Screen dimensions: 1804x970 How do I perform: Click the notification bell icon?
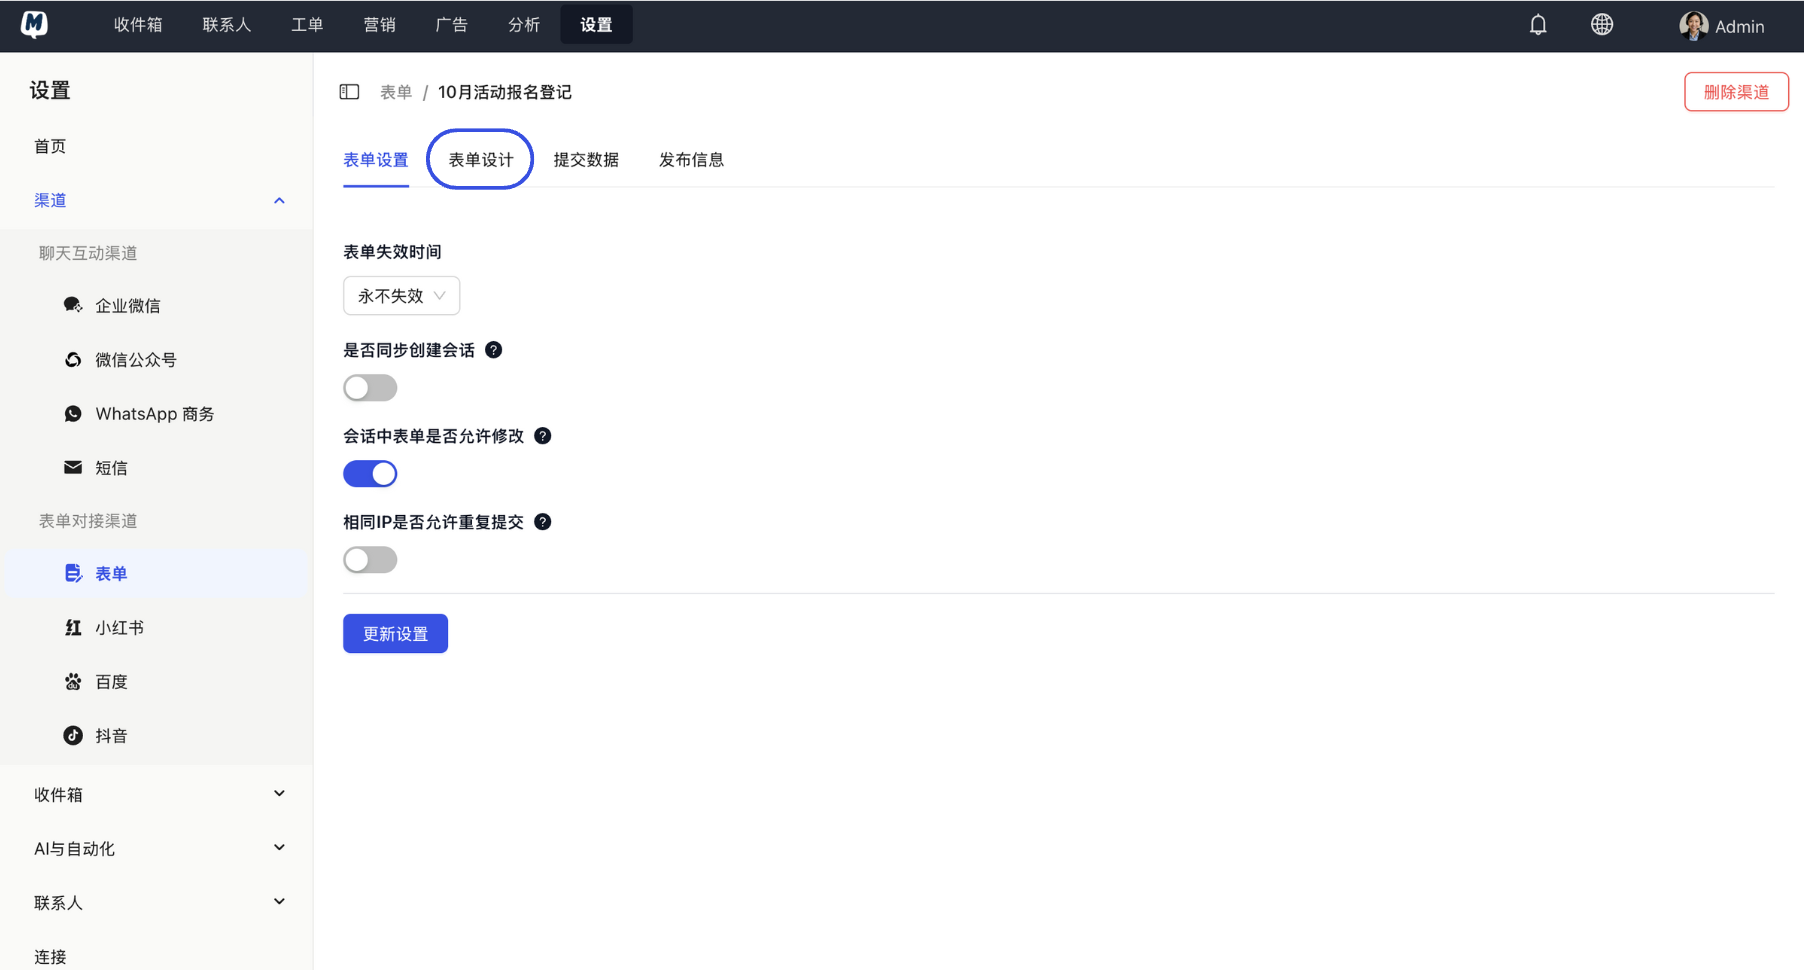pyautogui.click(x=1537, y=24)
